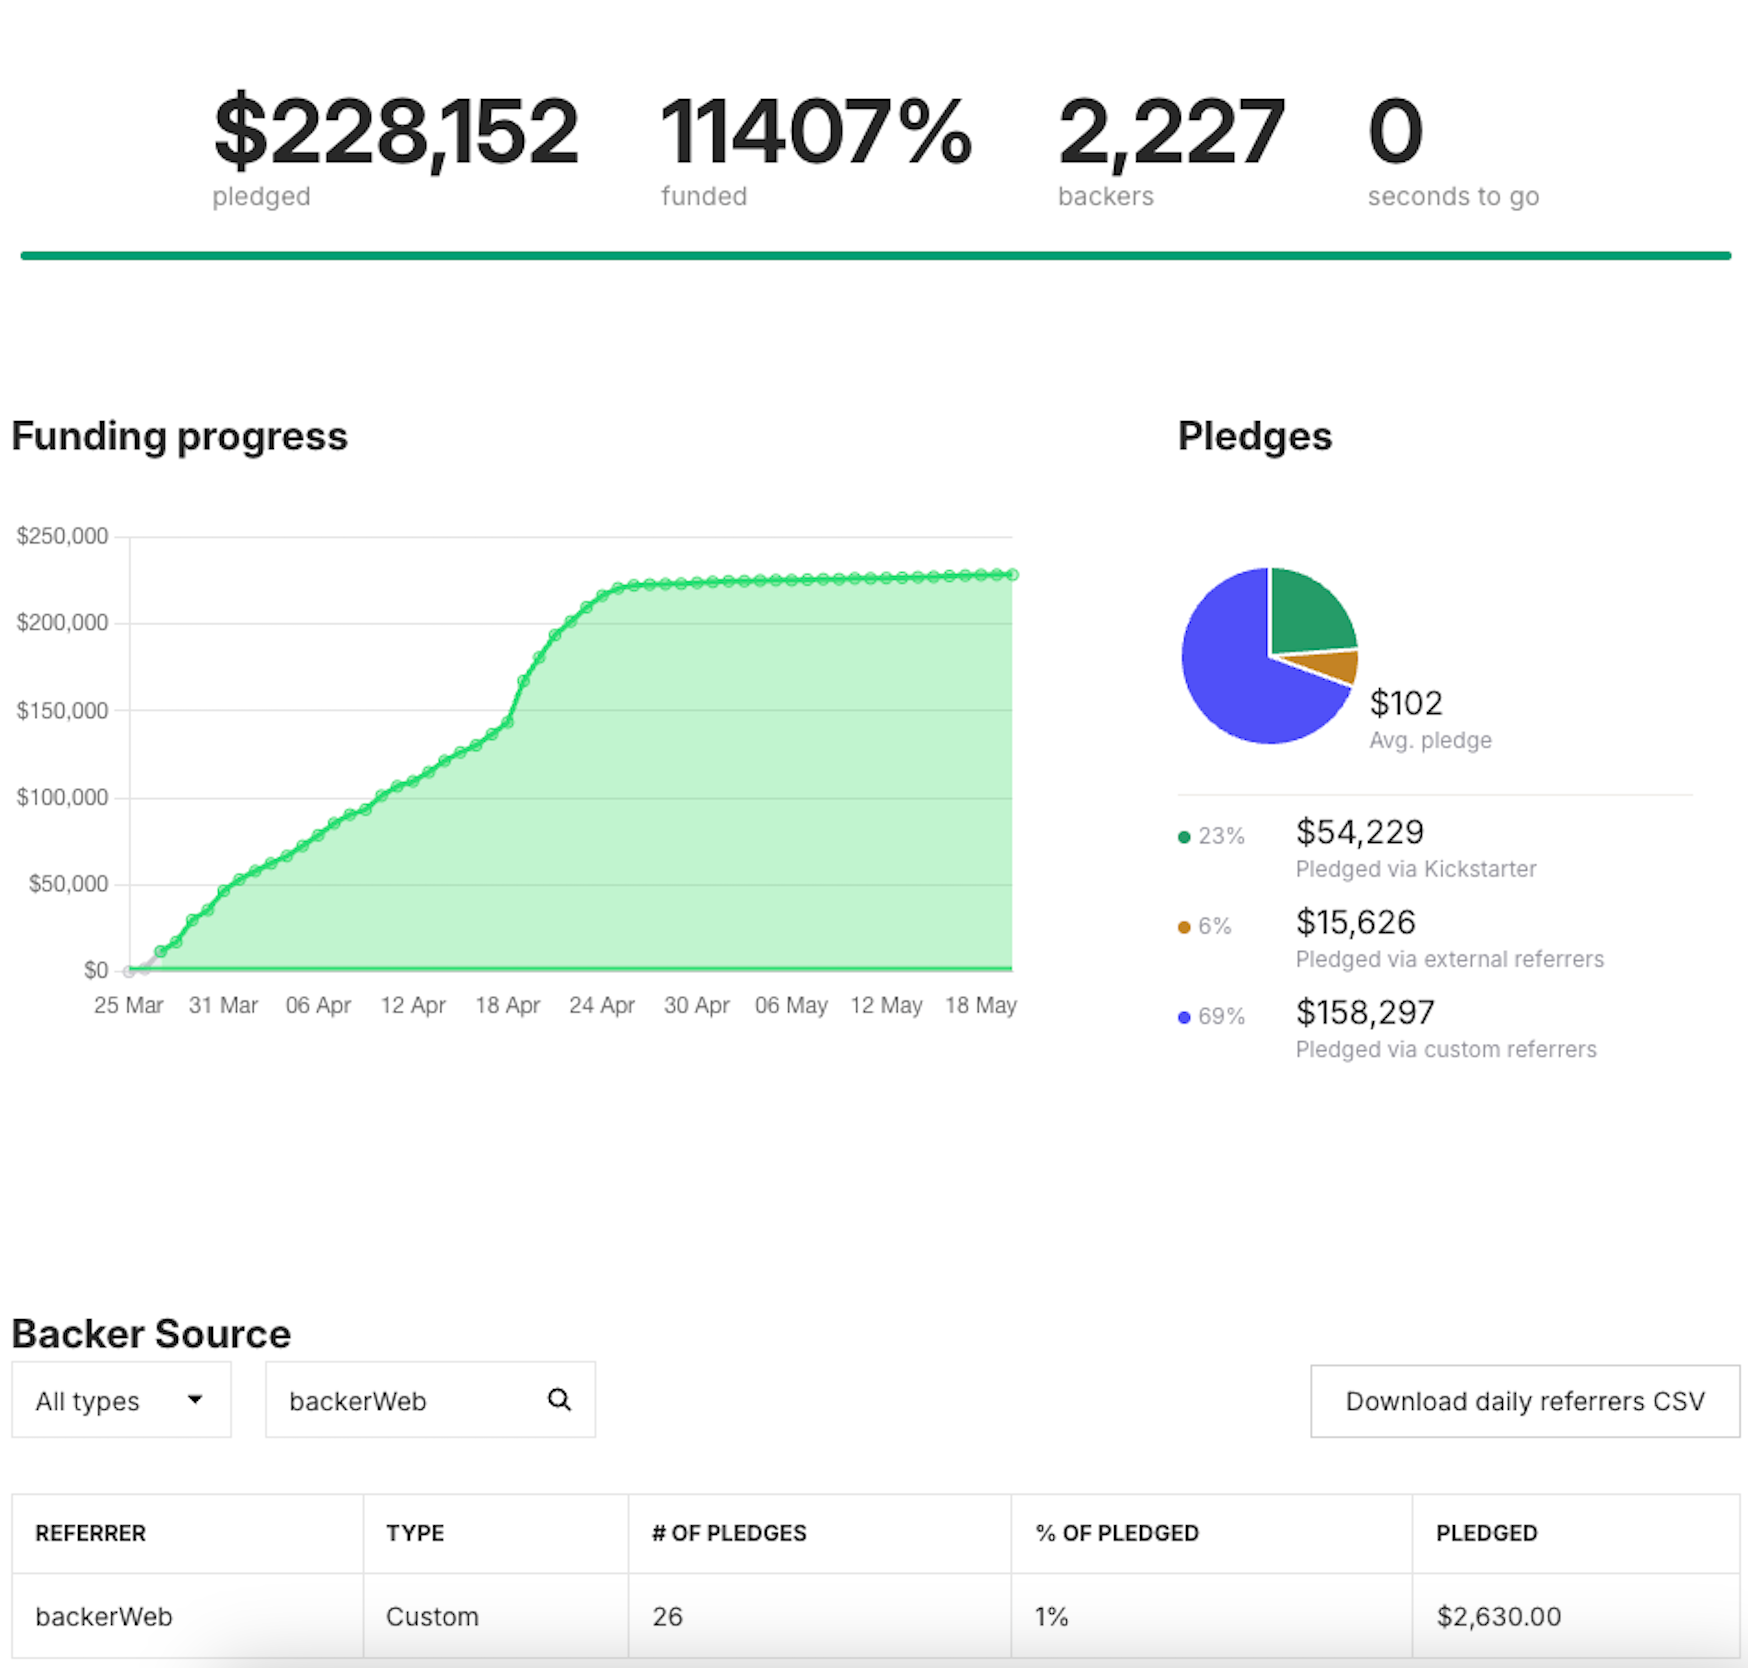Click the search magnifier icon
This screenshot has height=1668, width=1748.
(x=559, y=1400)
